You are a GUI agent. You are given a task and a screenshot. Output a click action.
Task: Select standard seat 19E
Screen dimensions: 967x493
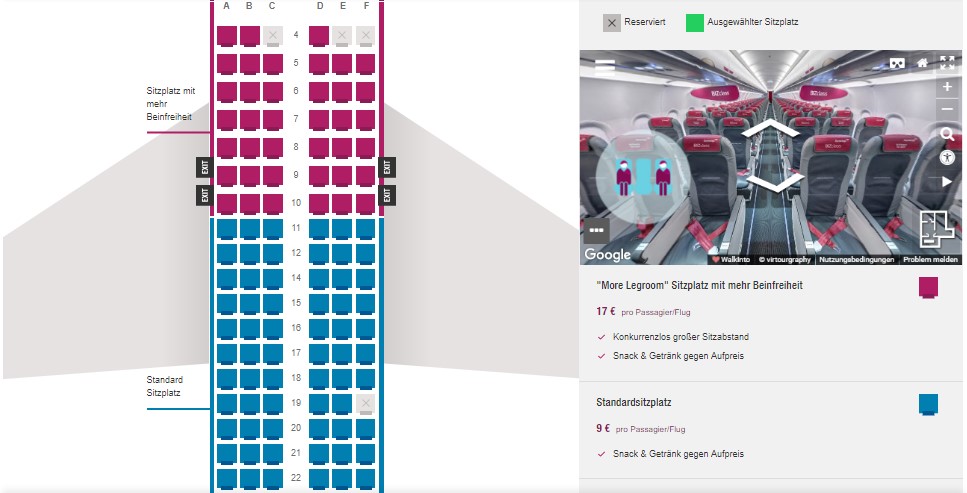click(x=342, y=404)
